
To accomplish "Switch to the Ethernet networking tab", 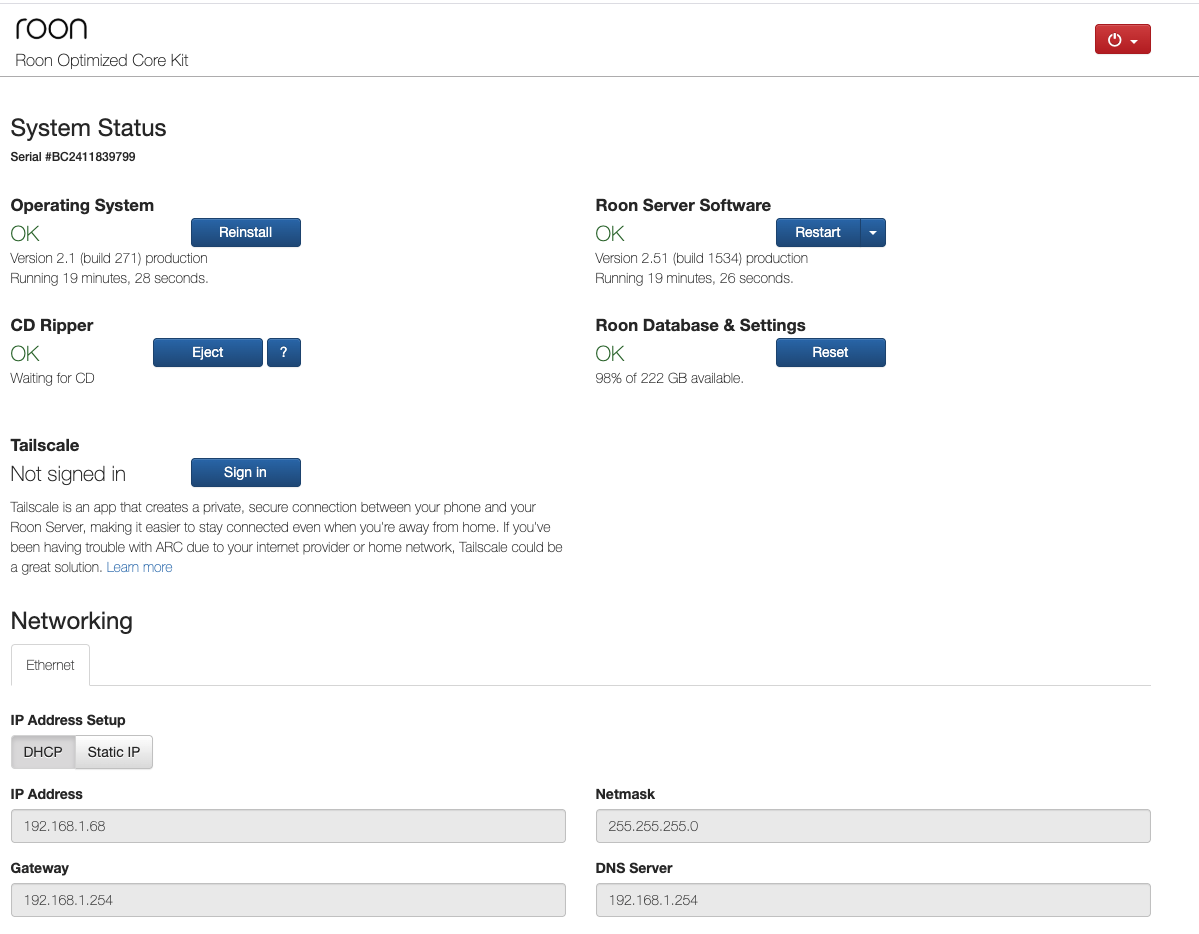I will click(x=50, y=664).
